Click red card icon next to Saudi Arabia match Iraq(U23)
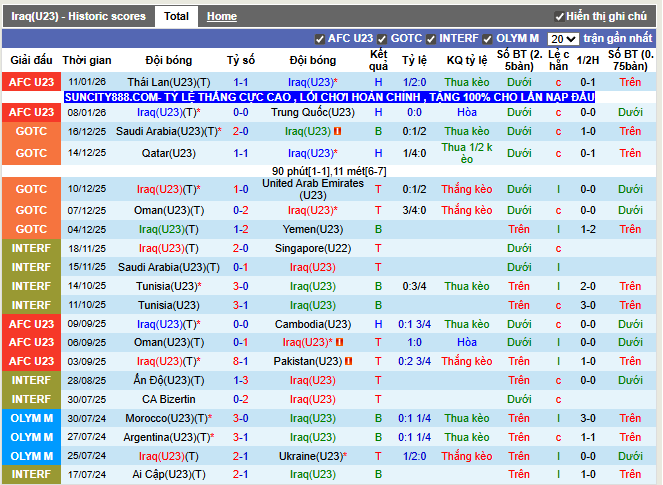 click(x=337, y=132)
